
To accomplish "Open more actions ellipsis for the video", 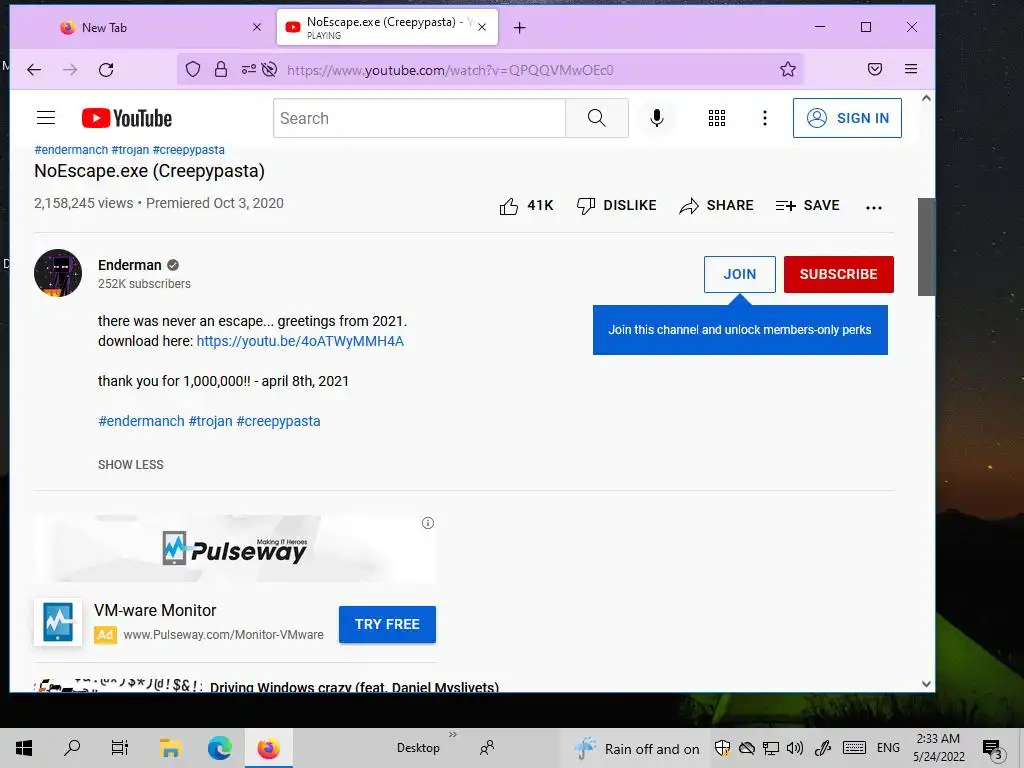I will pyautogui.click(x=874, y=207).
